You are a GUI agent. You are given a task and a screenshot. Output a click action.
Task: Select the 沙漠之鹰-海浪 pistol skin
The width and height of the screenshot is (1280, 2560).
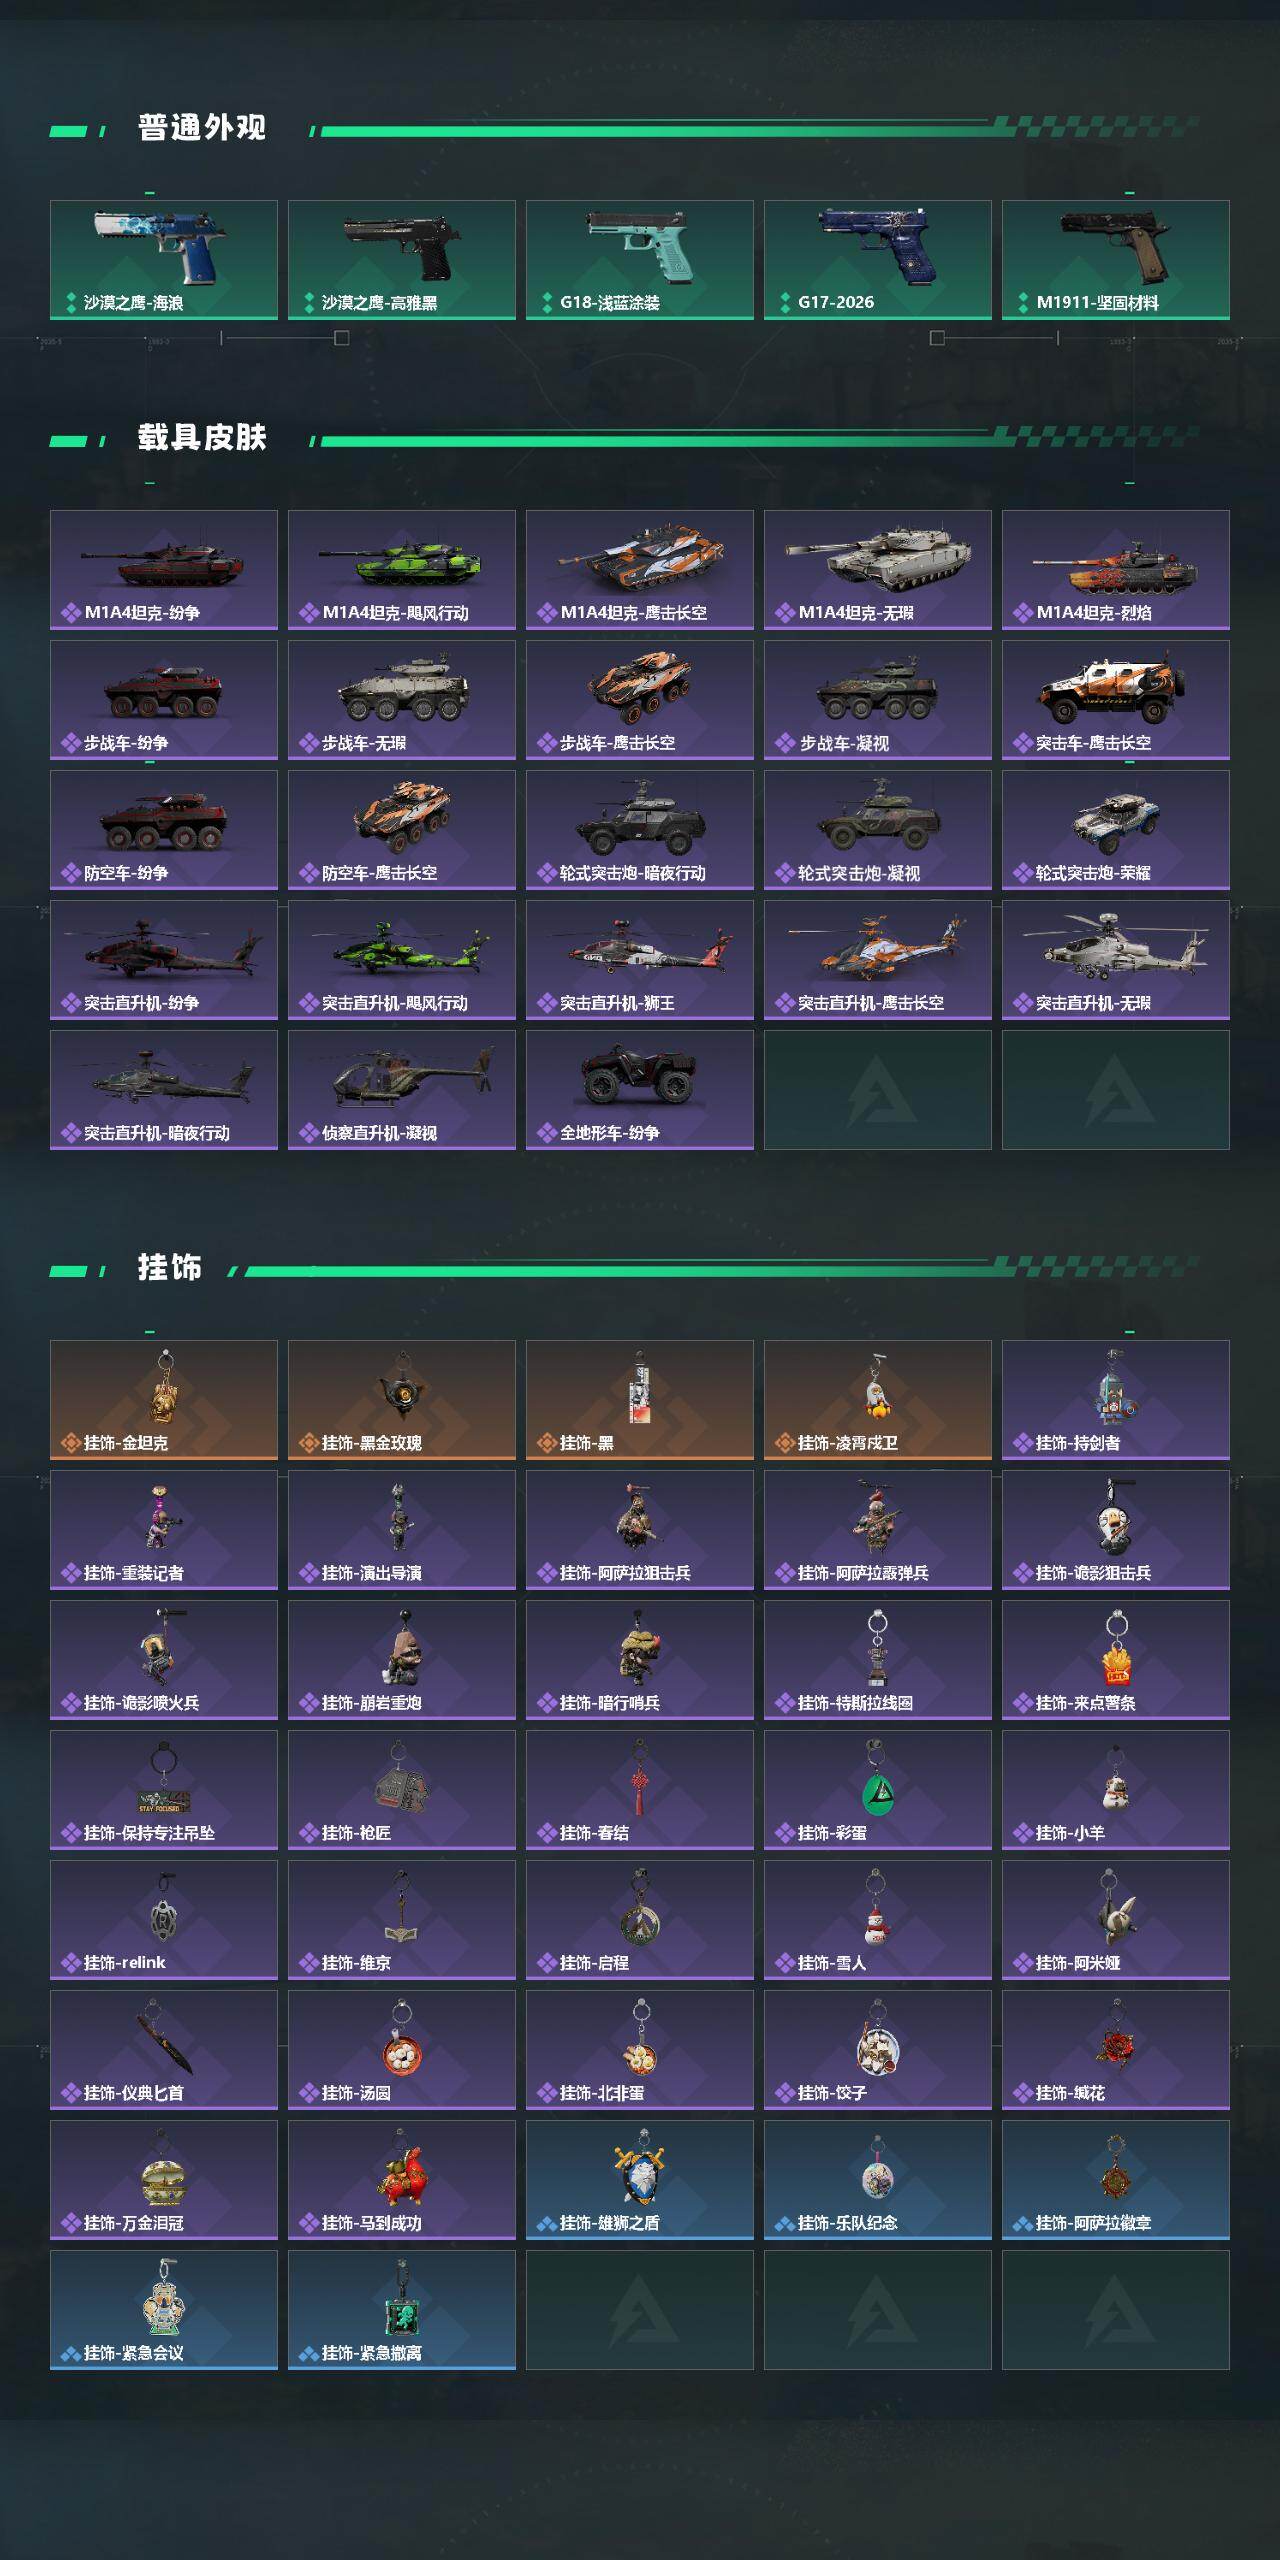pyautogui.click(x=164, y=260)
